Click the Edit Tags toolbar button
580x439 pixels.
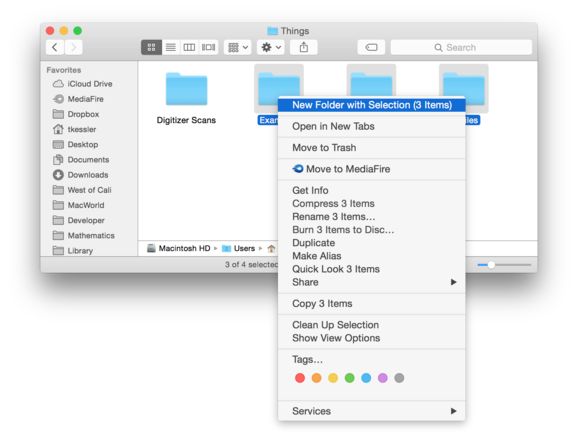point(371,47)
